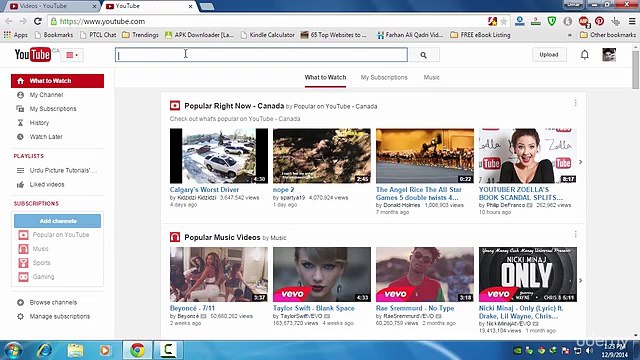Open options menu for Popular Right Now
Image resolution: width=640 pixels, height=360 pixels.
click(x=576, y=103)
